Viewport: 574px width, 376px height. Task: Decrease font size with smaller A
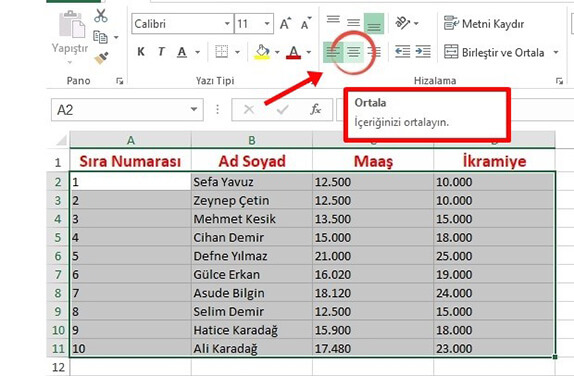306,24
